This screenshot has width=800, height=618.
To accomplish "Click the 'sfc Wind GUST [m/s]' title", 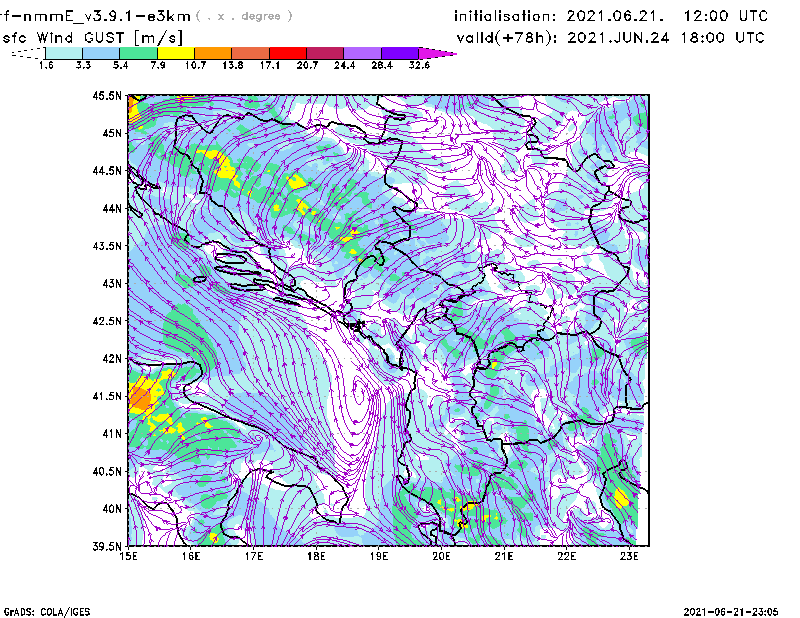I will (x=92, y=38).
